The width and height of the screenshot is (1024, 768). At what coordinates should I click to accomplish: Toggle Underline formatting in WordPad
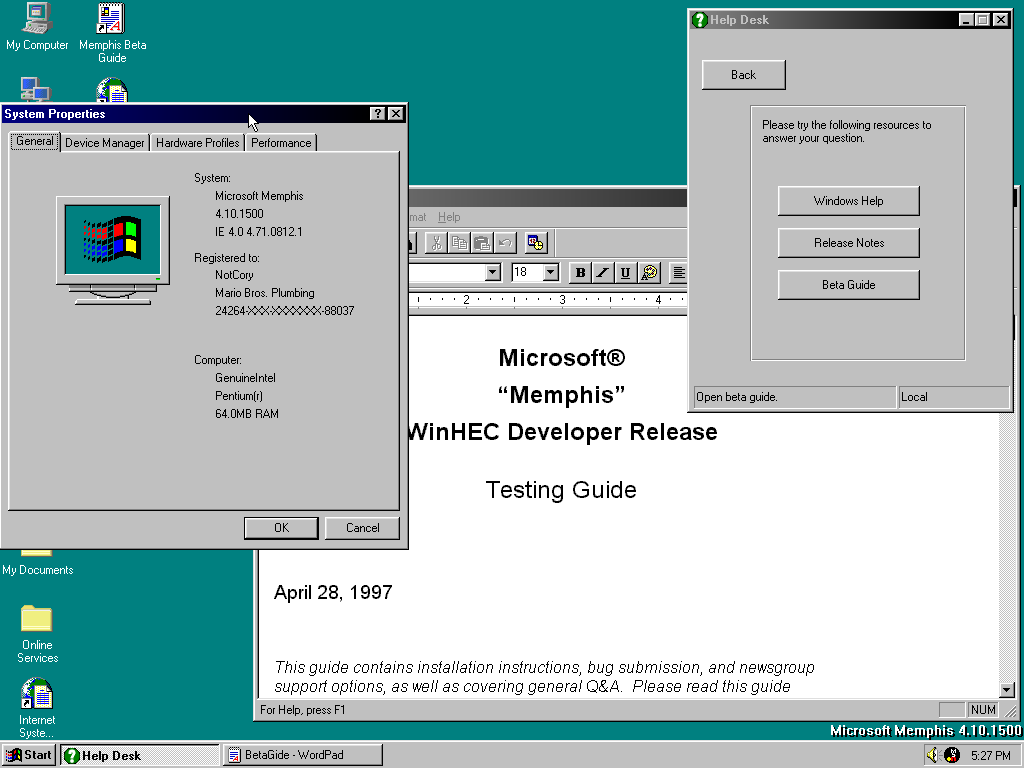point(626,273)
